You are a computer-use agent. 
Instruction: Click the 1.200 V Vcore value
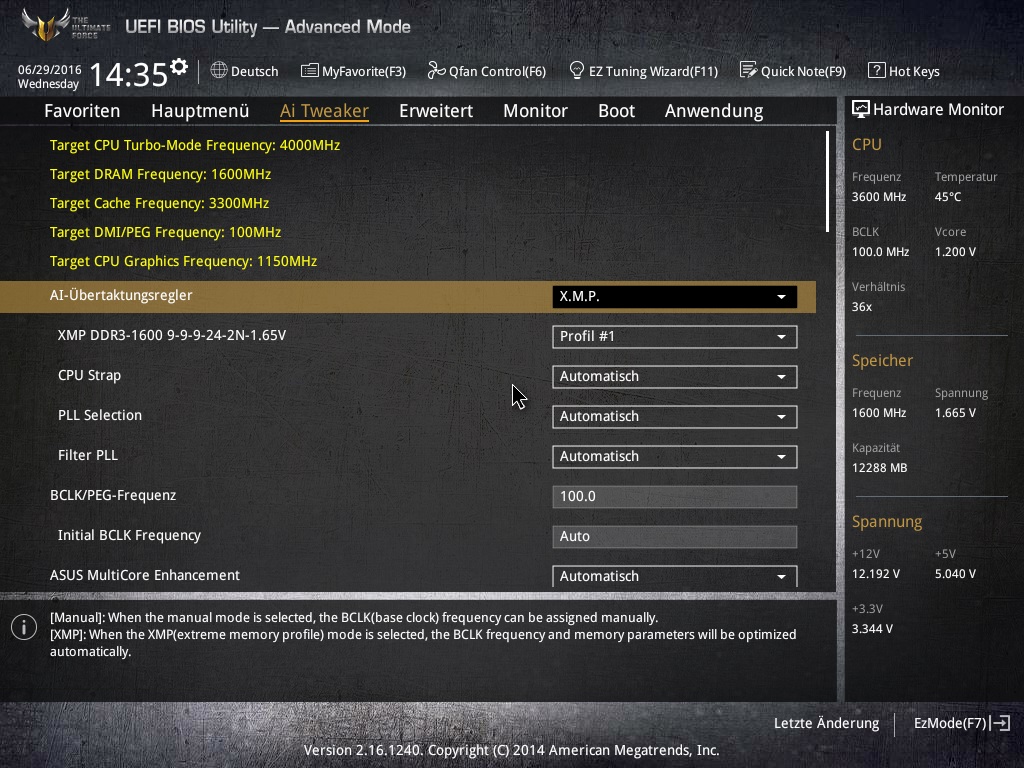[955, 251]
